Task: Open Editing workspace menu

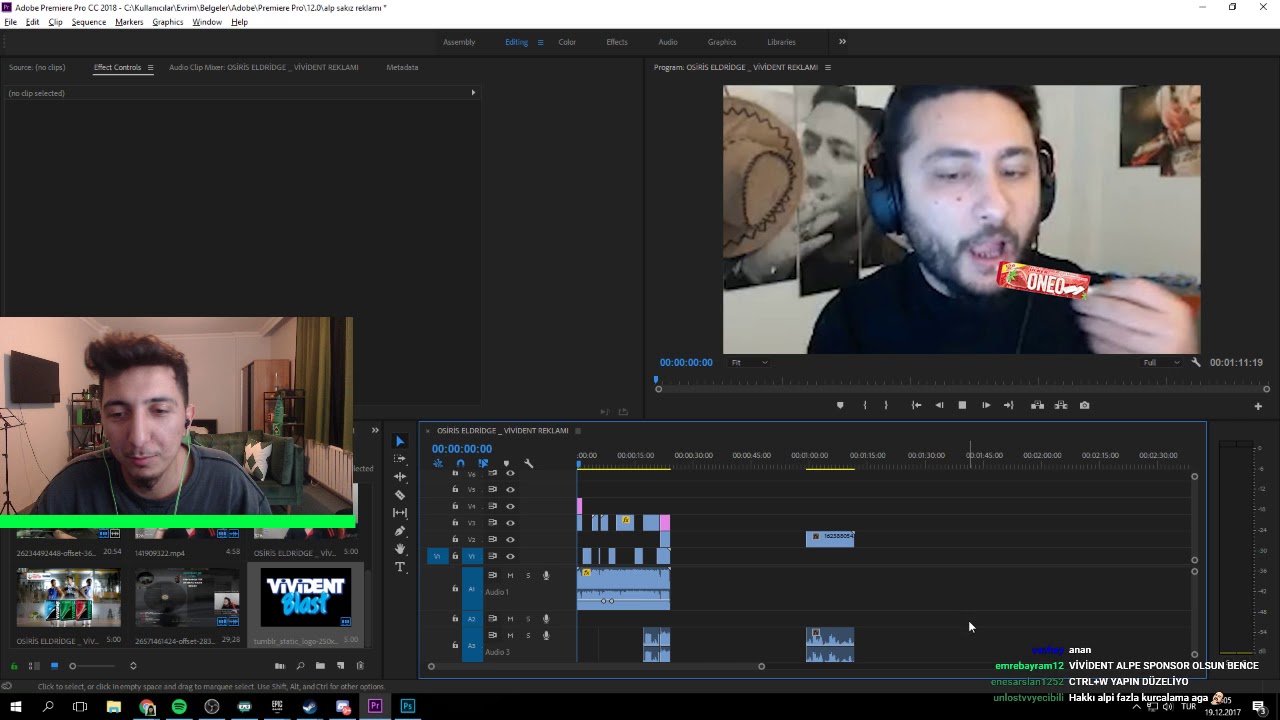Action: 540,42
